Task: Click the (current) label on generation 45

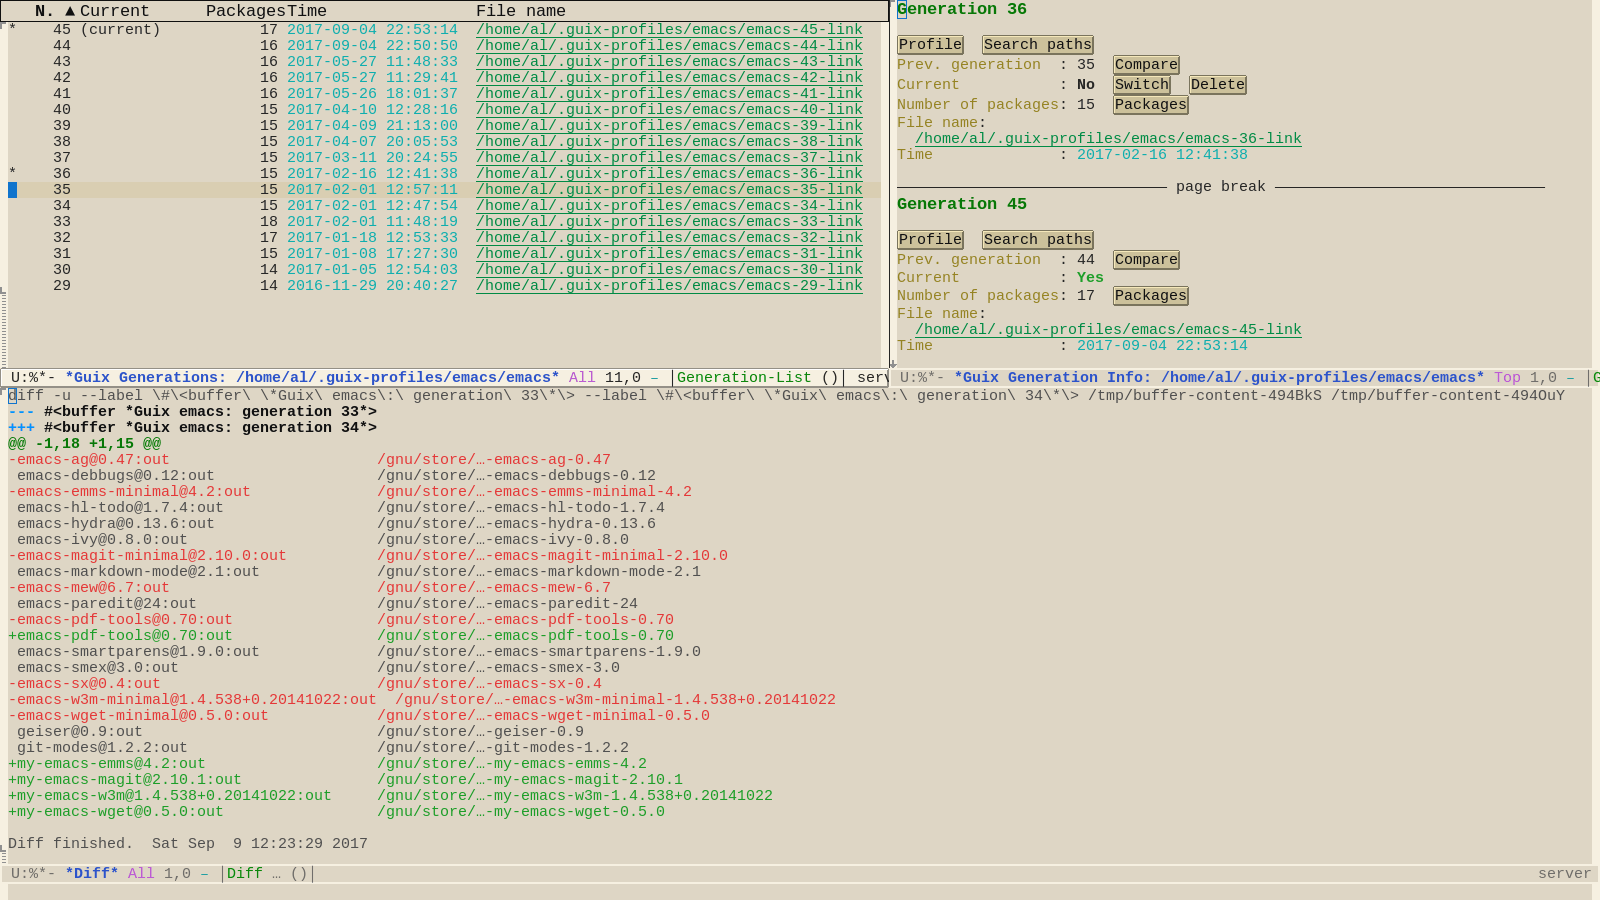Action: pyautogui.click(x=120, y=30)
